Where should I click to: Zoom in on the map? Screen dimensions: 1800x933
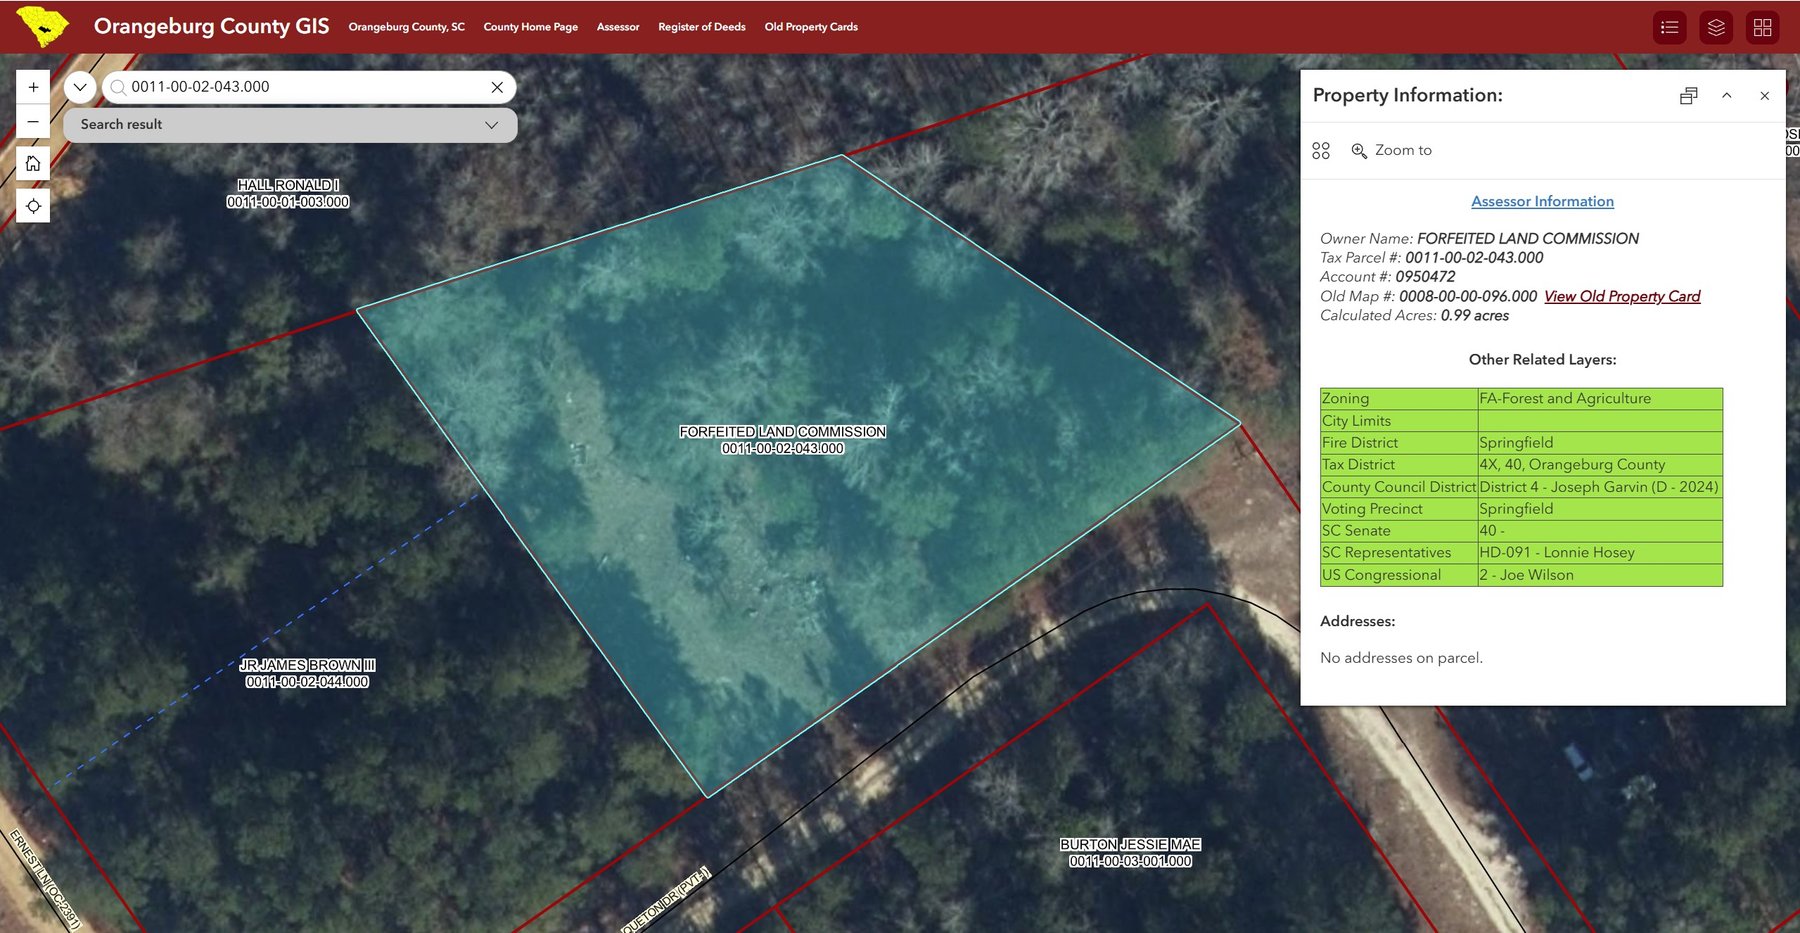click(x=33, y=86)
